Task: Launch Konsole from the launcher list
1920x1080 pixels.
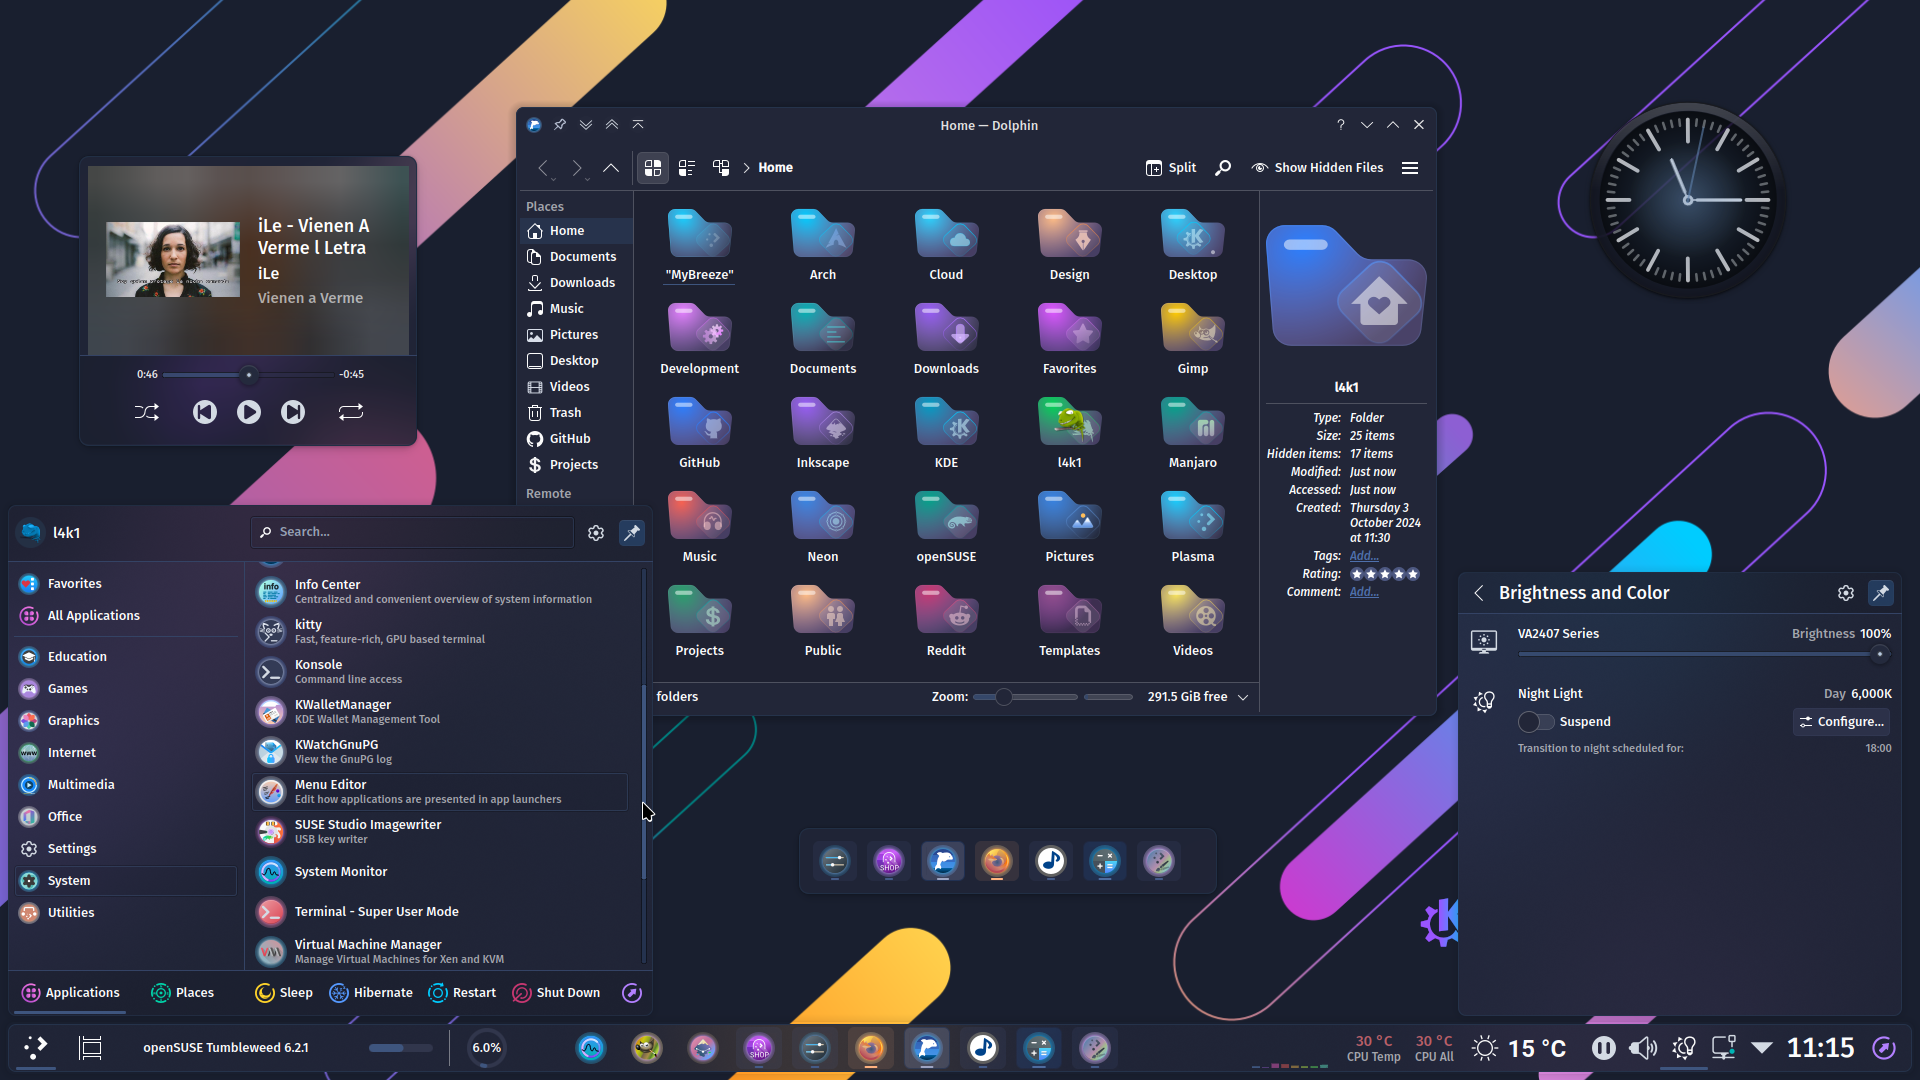Action: [440, 672]
